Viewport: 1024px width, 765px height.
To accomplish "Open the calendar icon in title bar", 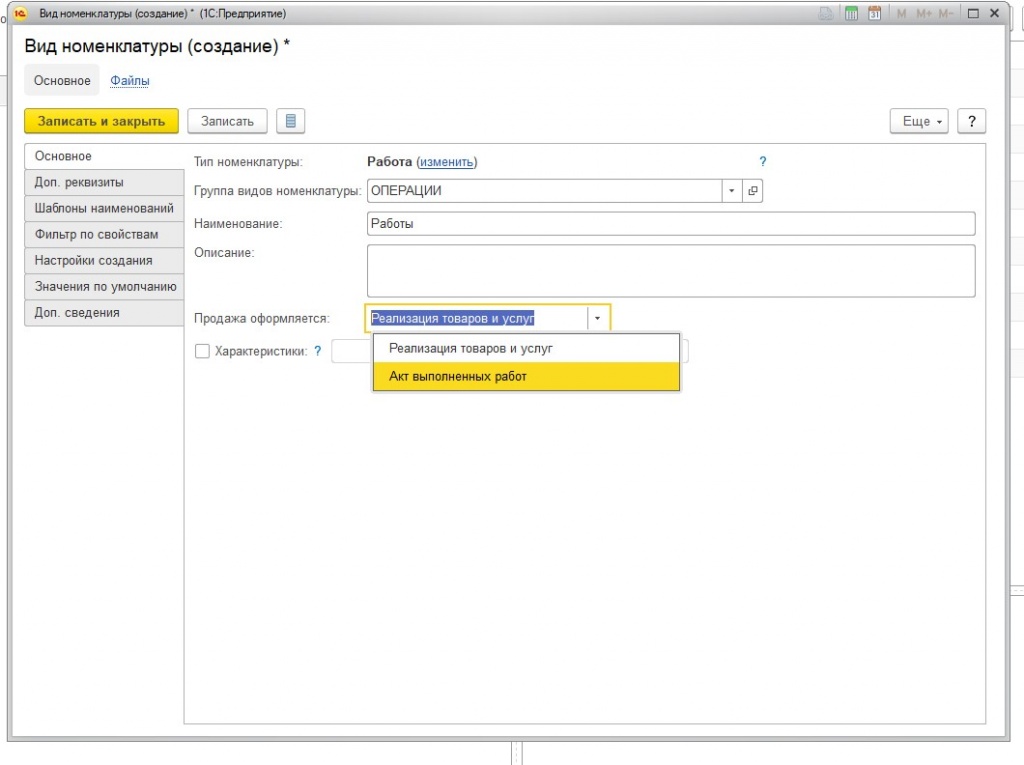I will (x=875, y=14).
